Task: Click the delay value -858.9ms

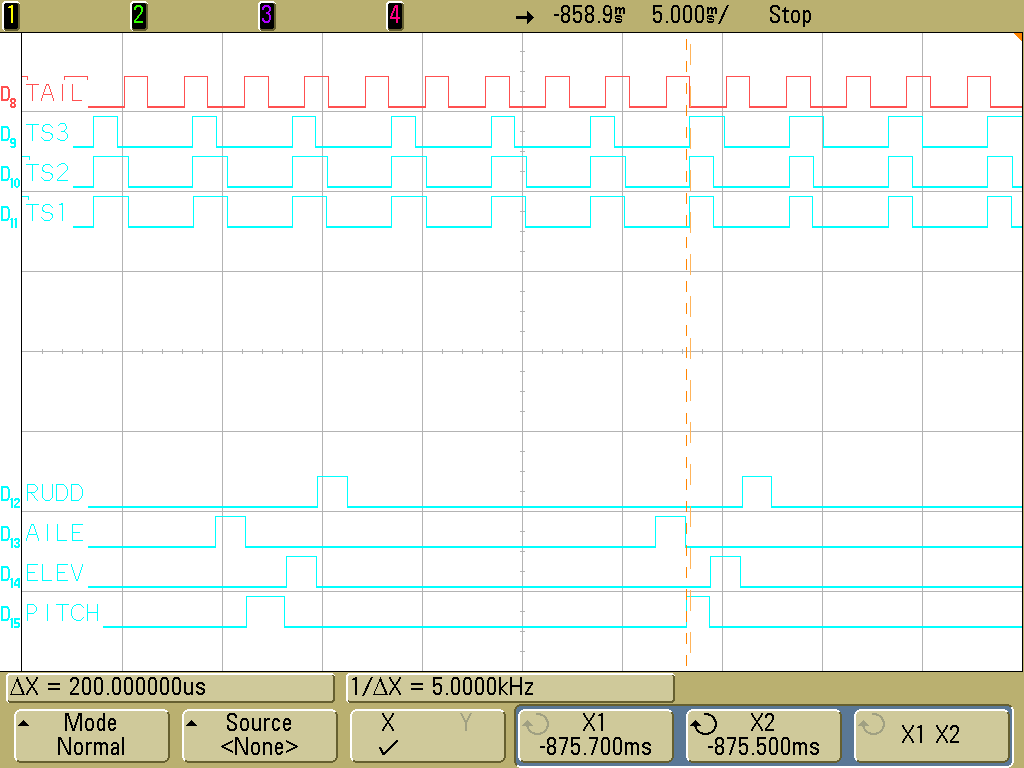Action: (x=589, y=14)
